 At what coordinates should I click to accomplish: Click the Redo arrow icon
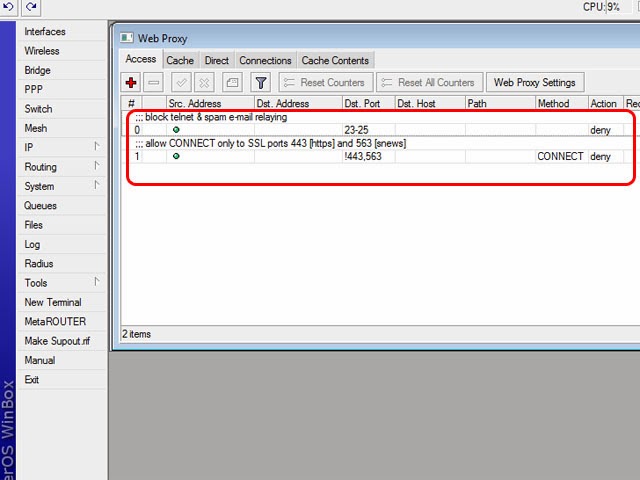coord(31,7)
